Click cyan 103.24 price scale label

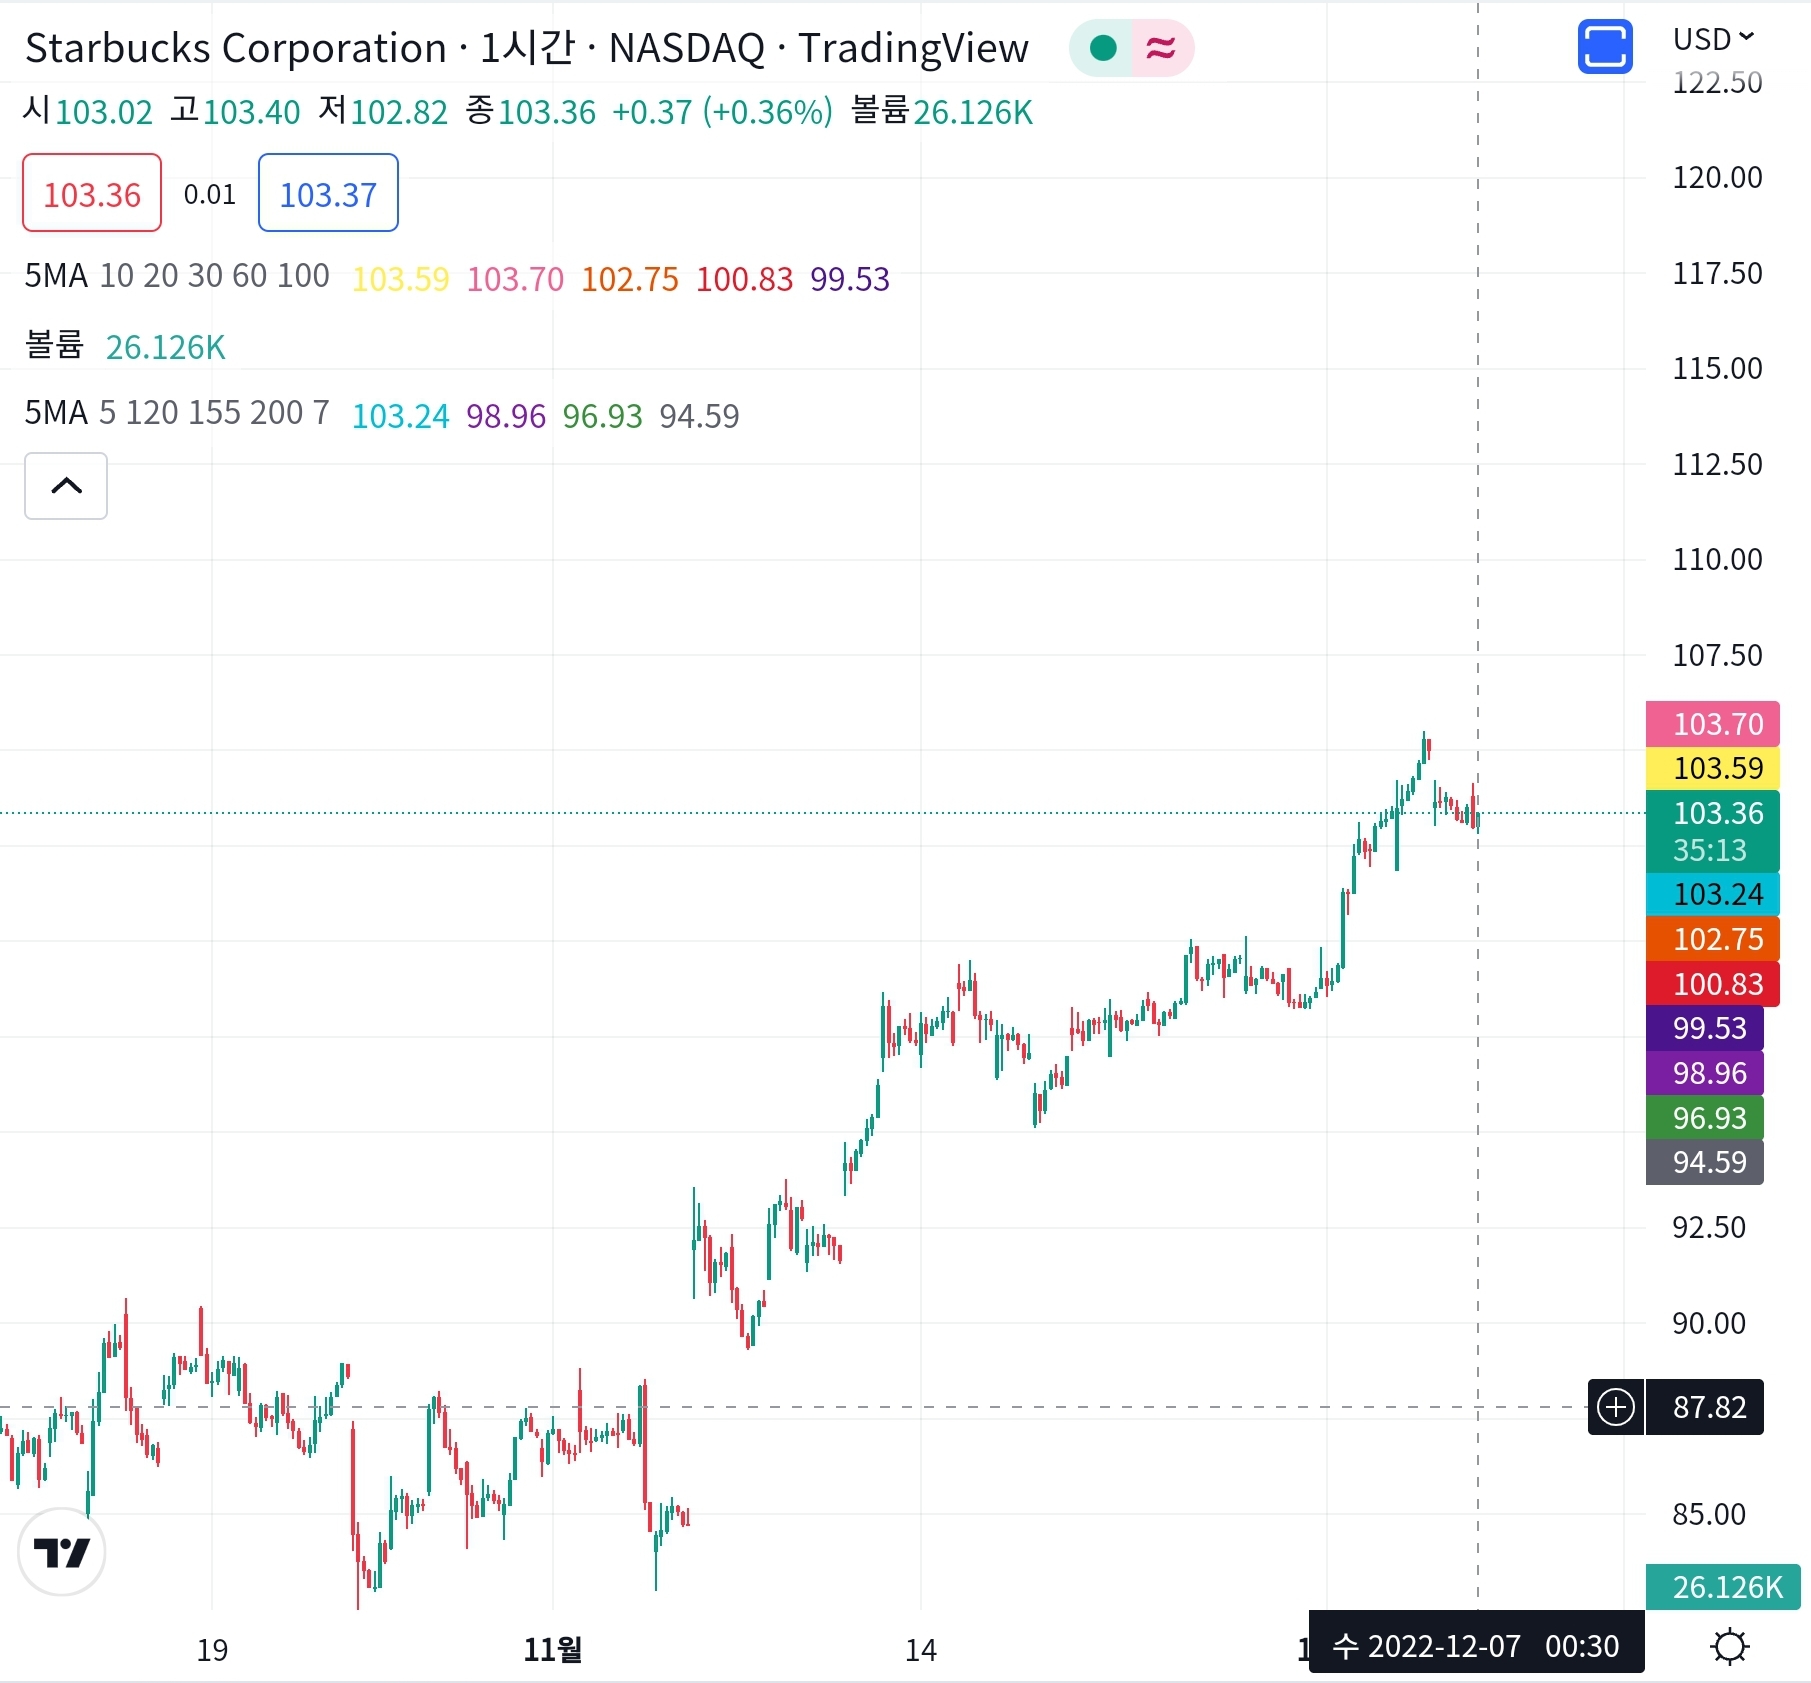(1713, 894)
